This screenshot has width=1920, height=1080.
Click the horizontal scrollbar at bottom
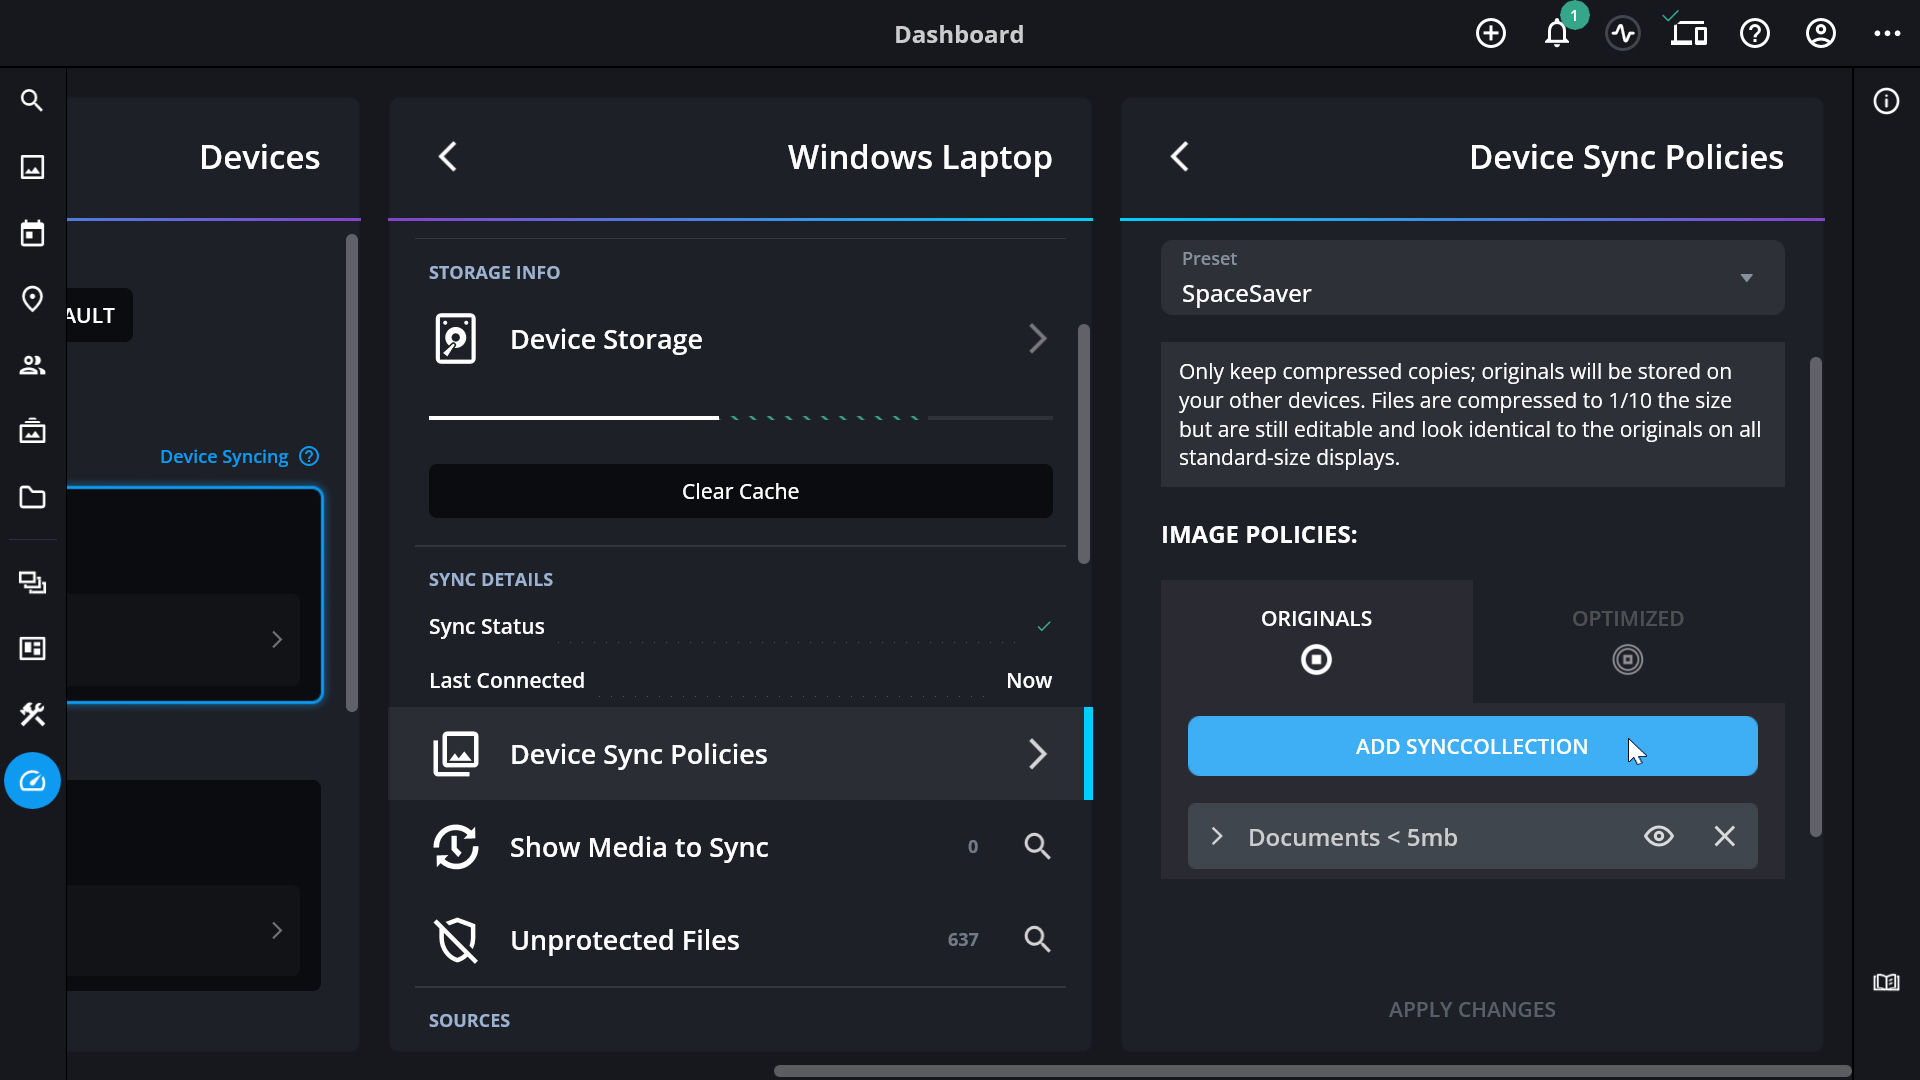pos(1312,1070)
